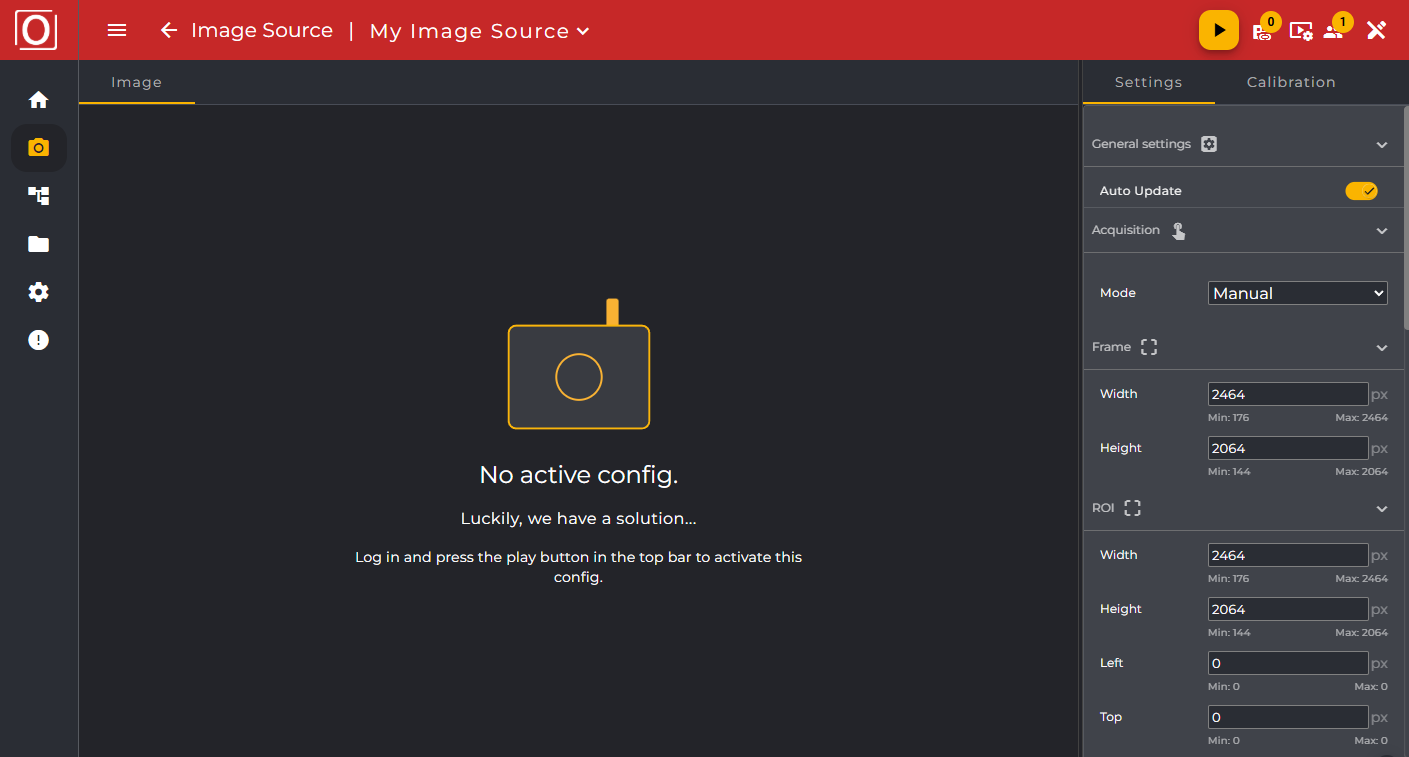View notifications via the alert sidebar icon
Viewport: 1409px width, 757px height.
37,339
